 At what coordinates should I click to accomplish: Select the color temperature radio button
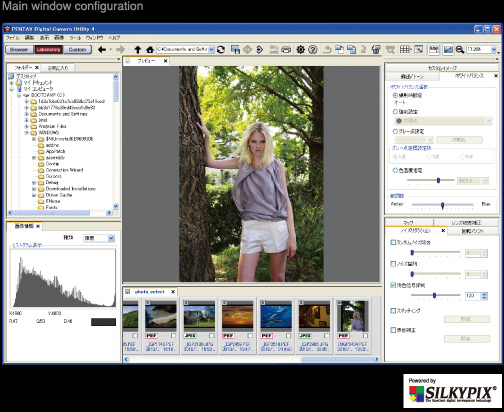coord(395,170)
